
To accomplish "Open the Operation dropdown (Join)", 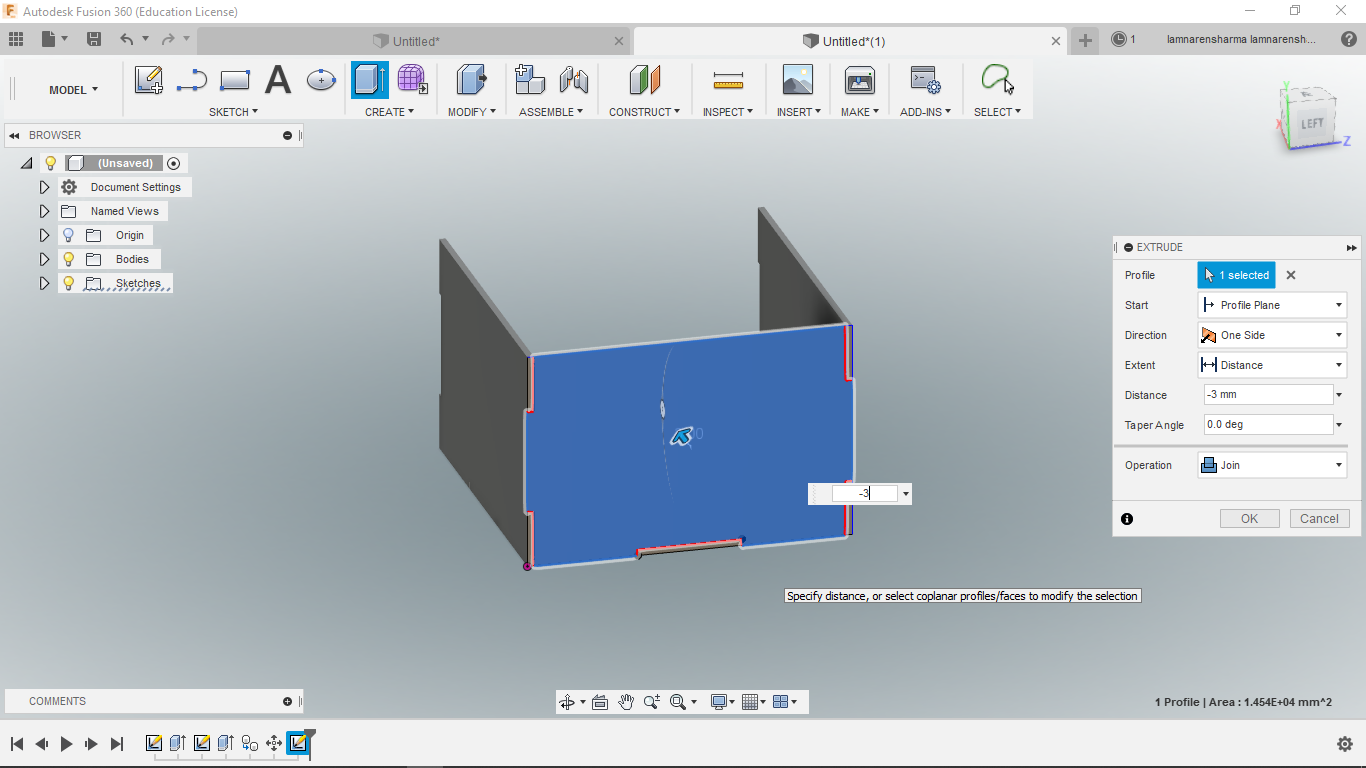I will coord(1272,465).
